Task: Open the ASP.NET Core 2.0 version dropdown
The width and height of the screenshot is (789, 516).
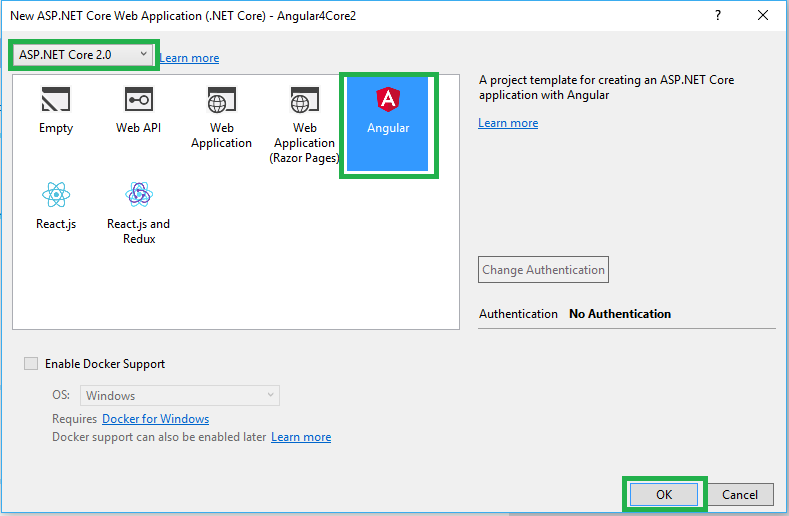Action: click(x=83, y=55)
